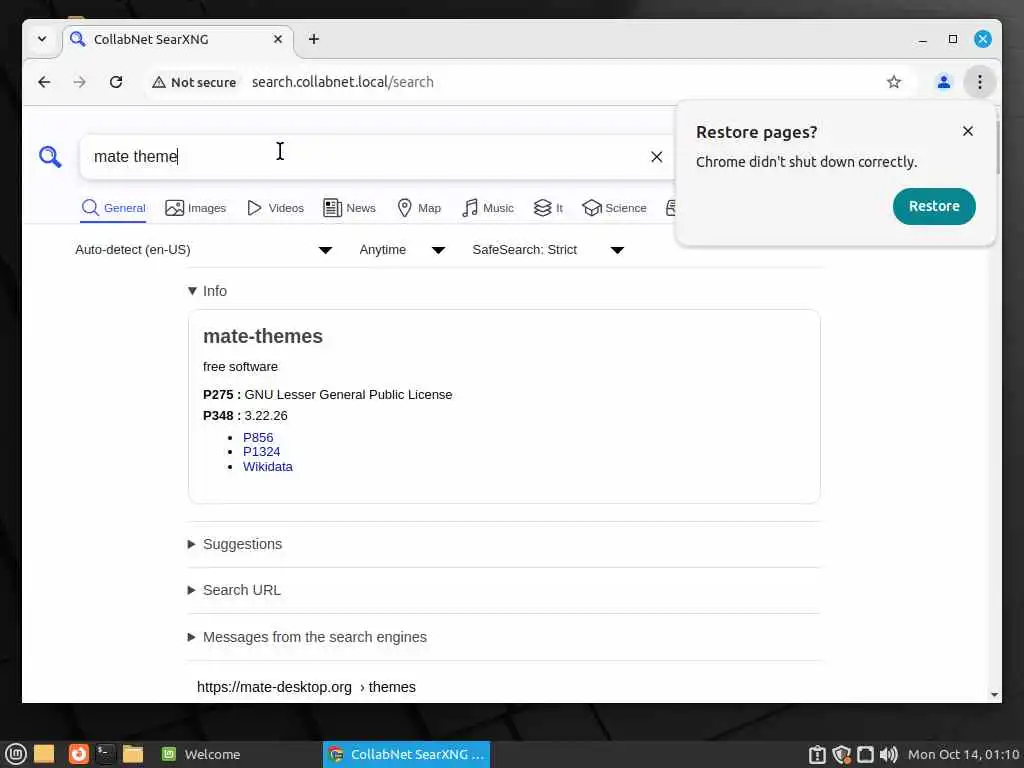The height and width of the screenshot is (768, 1024).
Task: Dismiss the Restore pages popup
Action: pos(967,131)
